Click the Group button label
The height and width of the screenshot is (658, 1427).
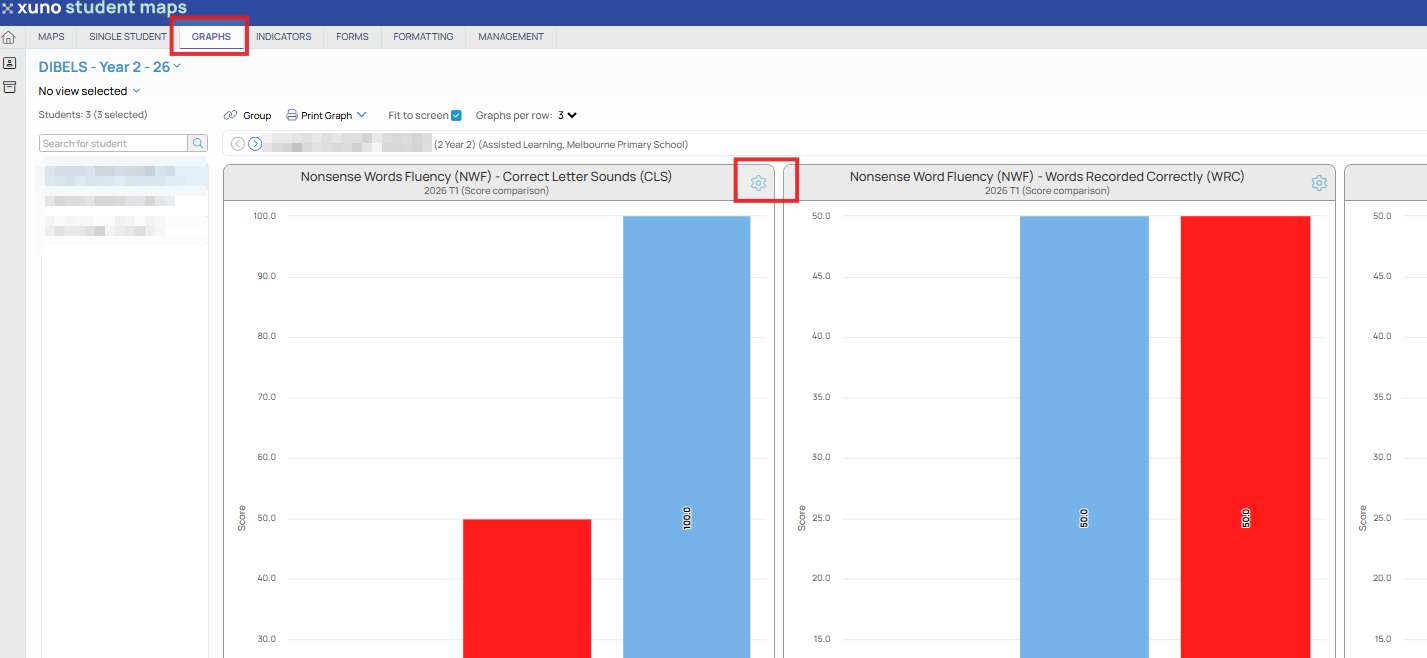(257, 115)
